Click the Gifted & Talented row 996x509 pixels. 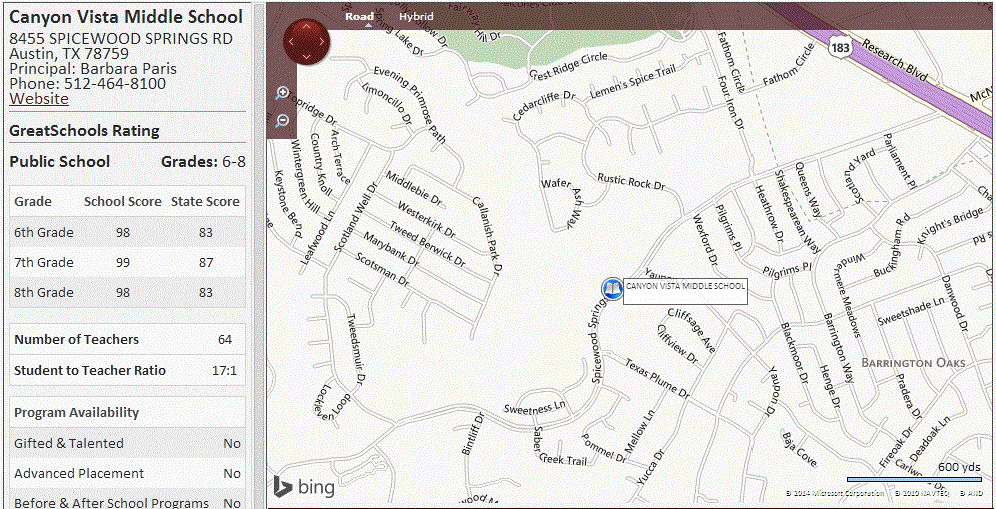[x=127, y=443]
